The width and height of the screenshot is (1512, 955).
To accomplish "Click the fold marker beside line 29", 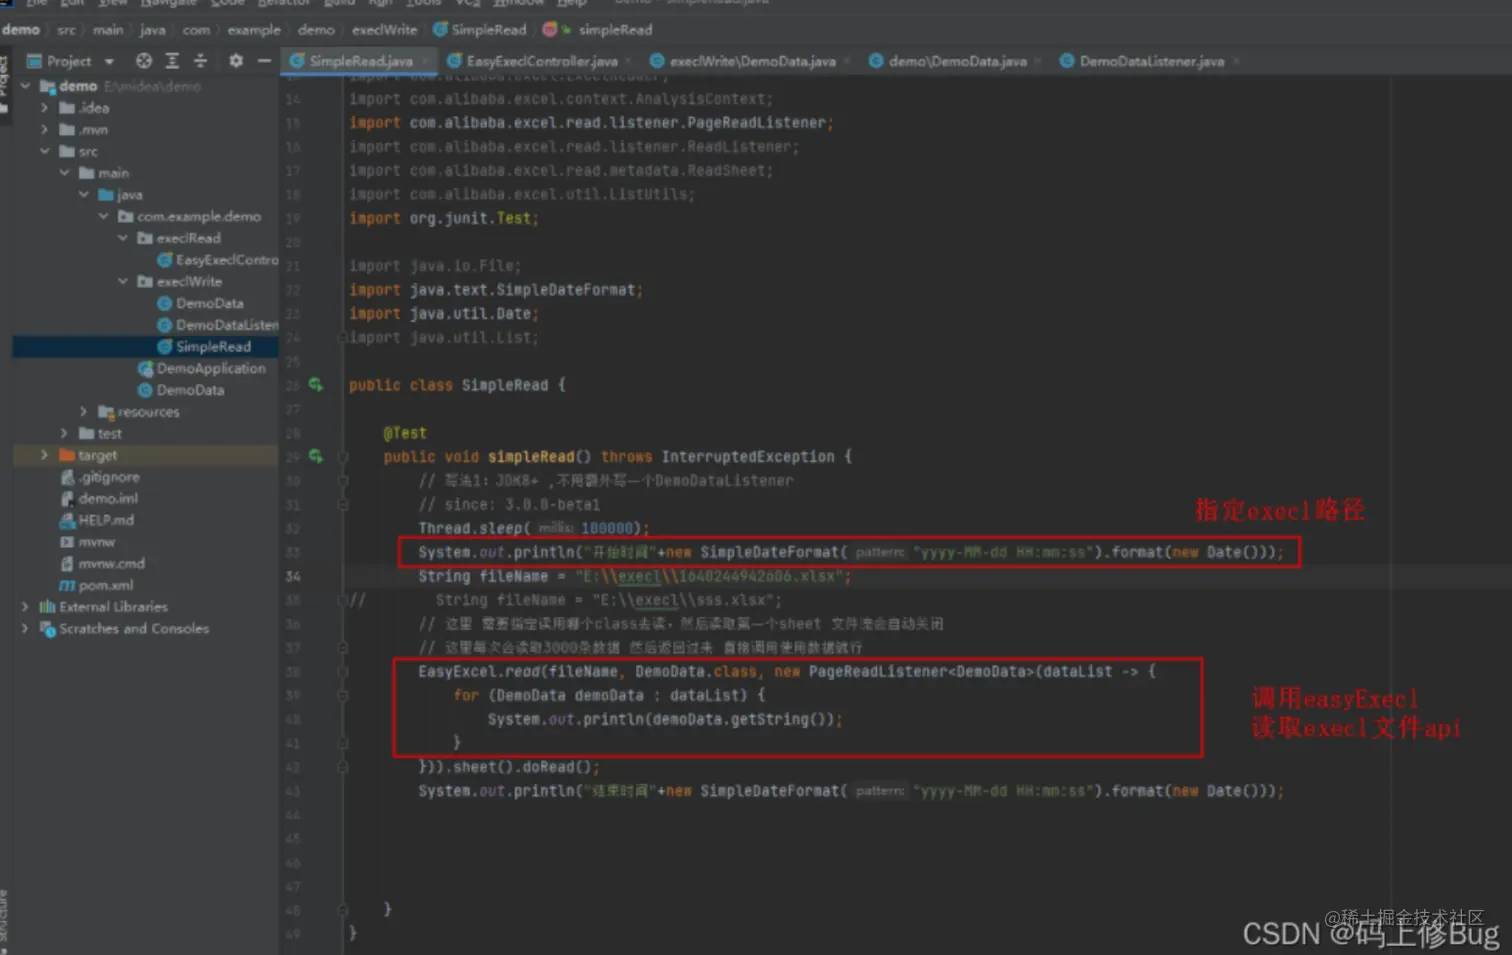I will tap(343, 457).
